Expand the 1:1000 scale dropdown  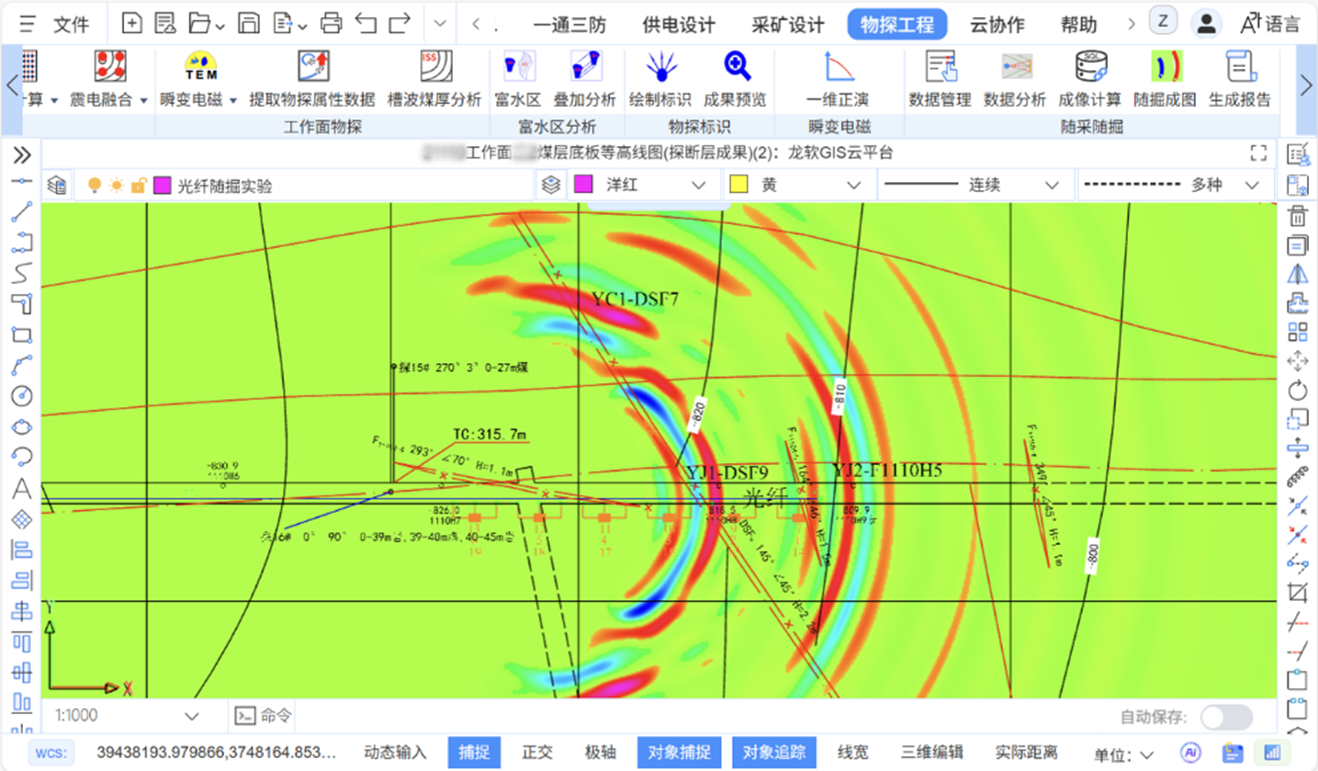(192, 716)
